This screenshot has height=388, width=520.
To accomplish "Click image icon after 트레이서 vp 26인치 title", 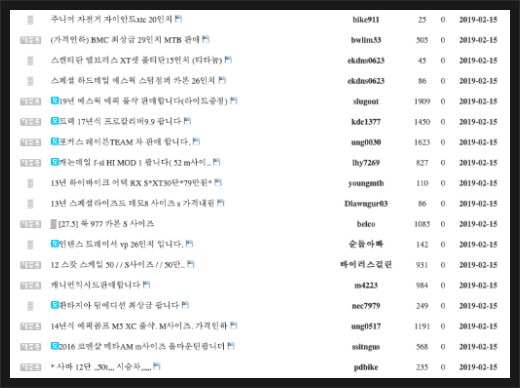I will (189, 243).
